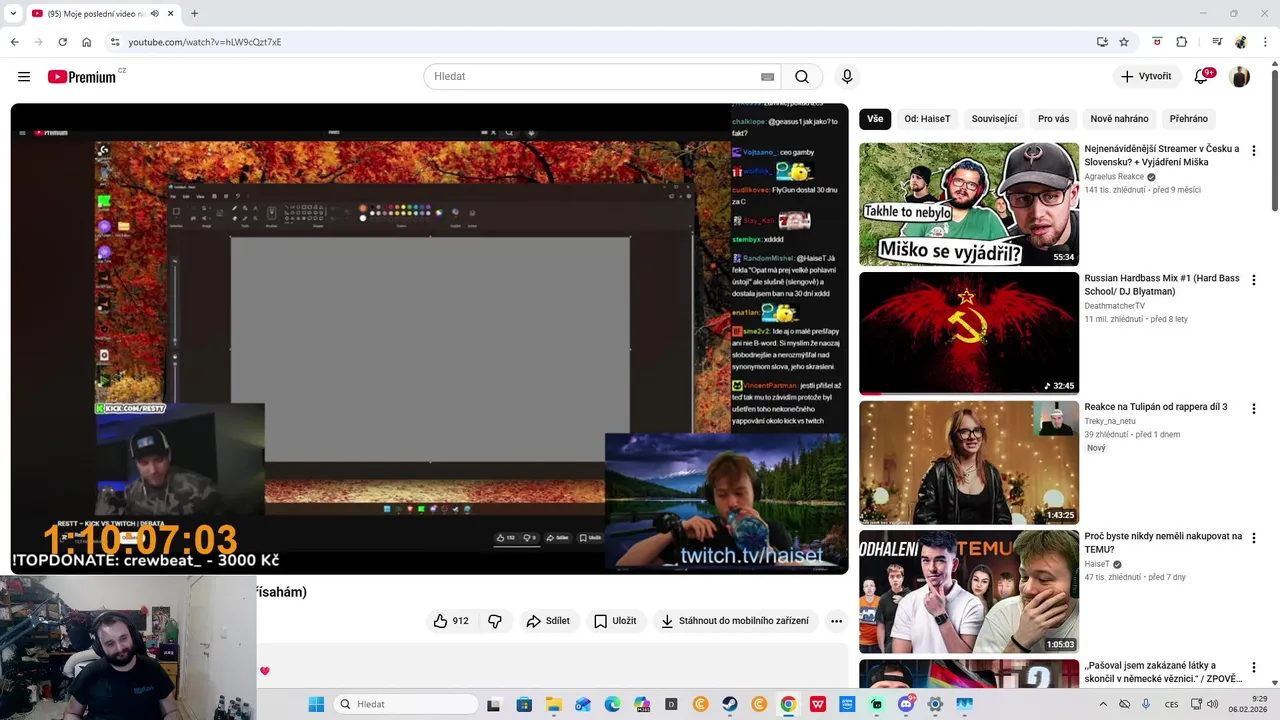Reload the page

pos(62,42)
